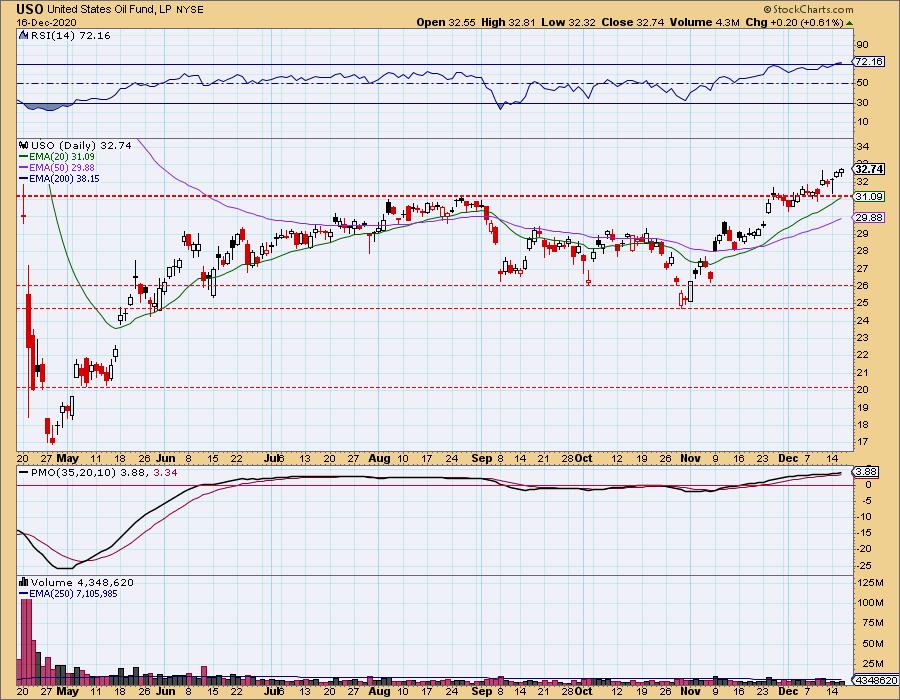Select the USO ticker symbol in the header
The height and width of the screenshot is (700, 900).
[x=30, y=9]
